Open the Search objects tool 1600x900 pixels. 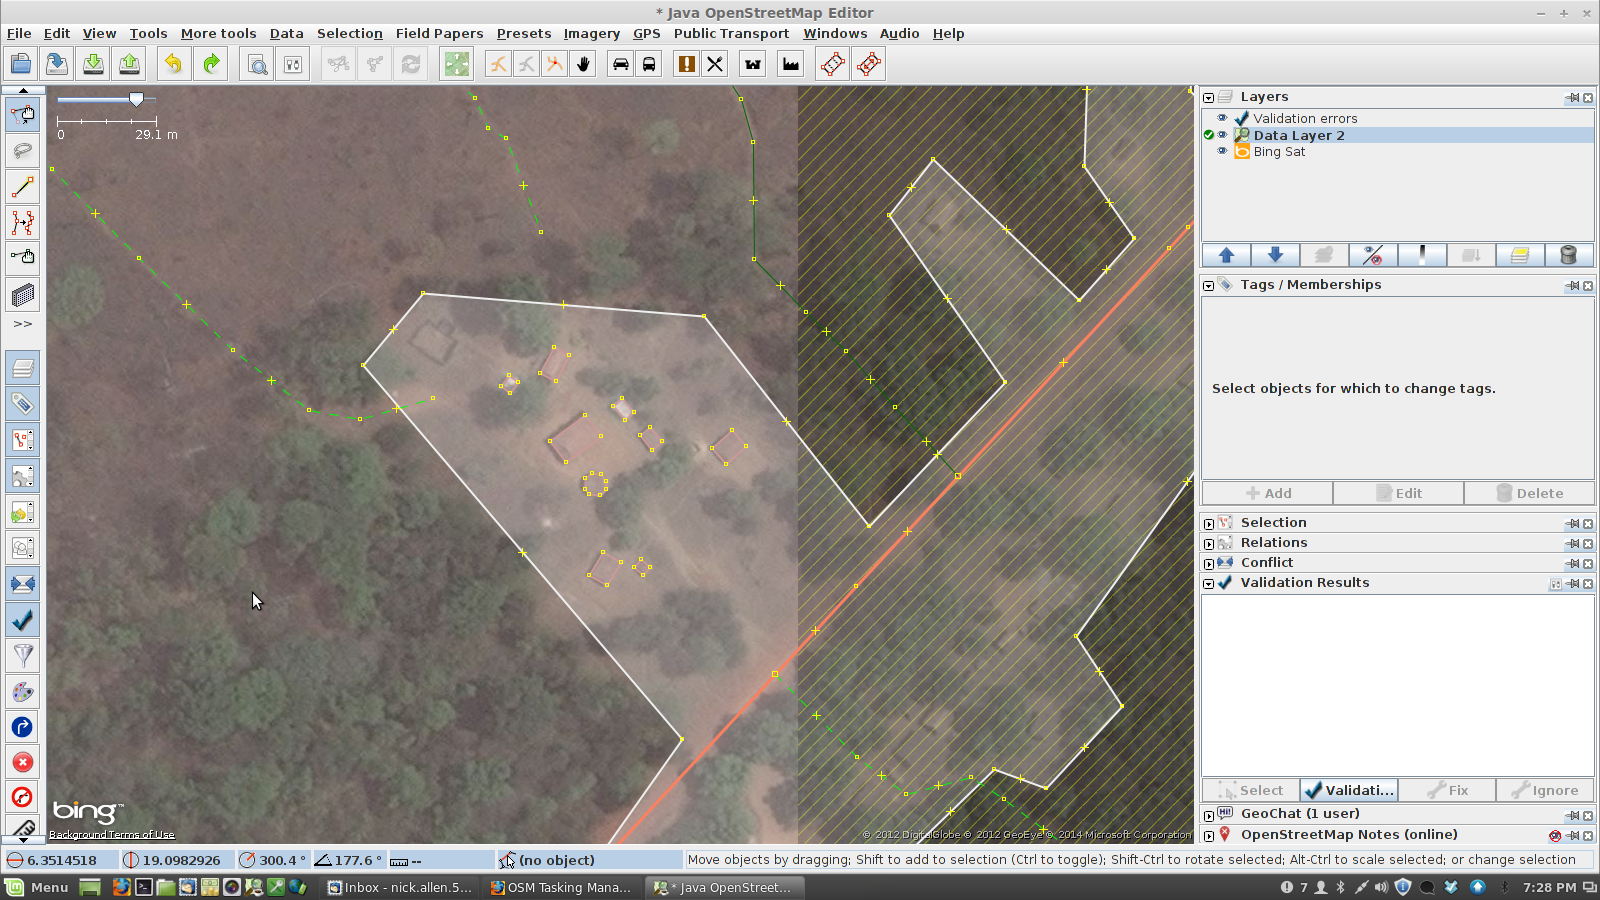pyautogui.click(x=257, y=64)
